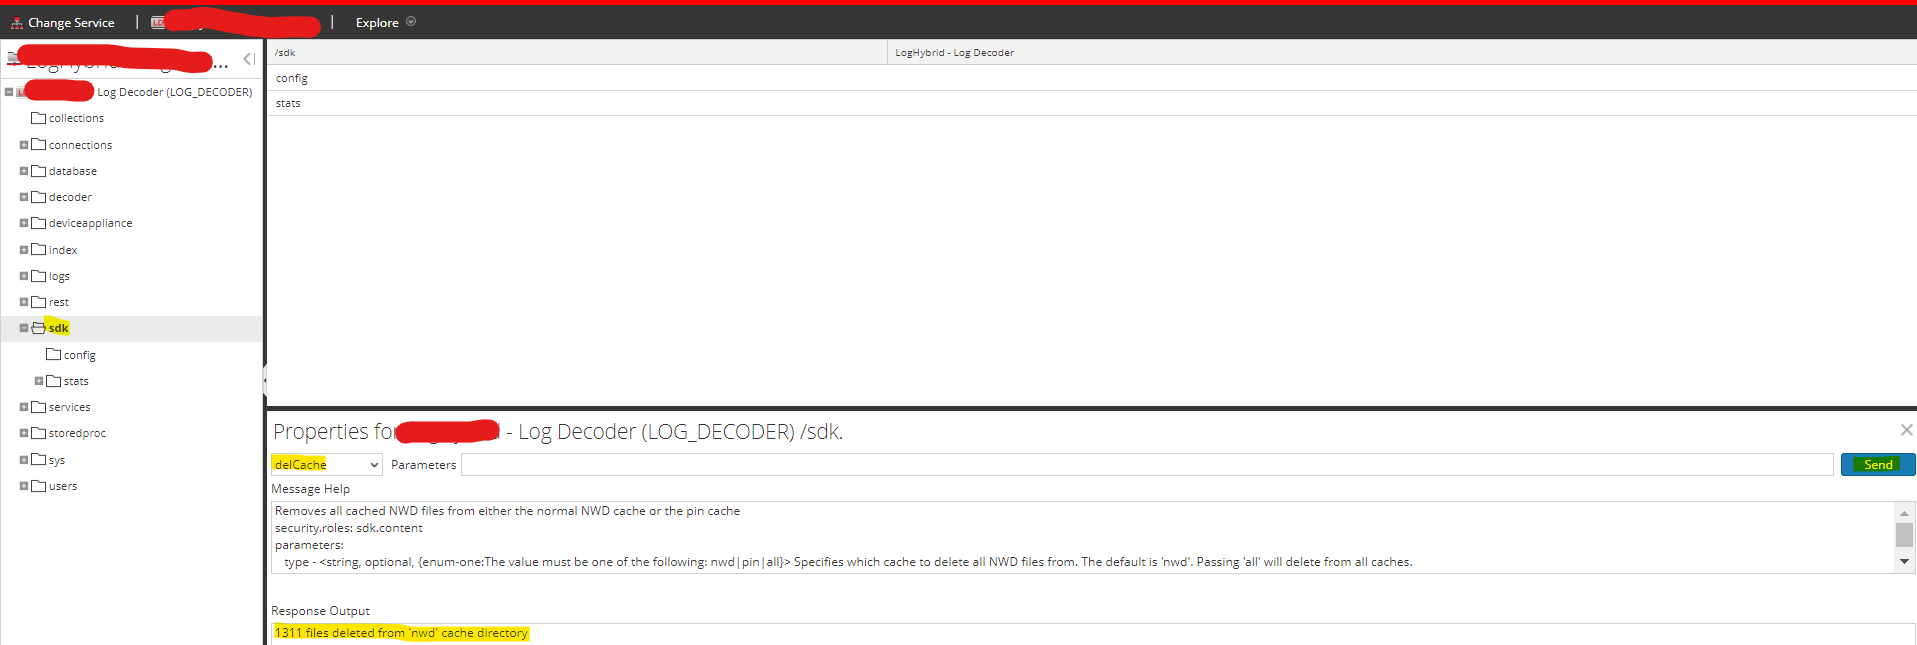Click Message Help scrollbar down arrow
This screenshot has width=1917, height=645.
[1904, 562]
